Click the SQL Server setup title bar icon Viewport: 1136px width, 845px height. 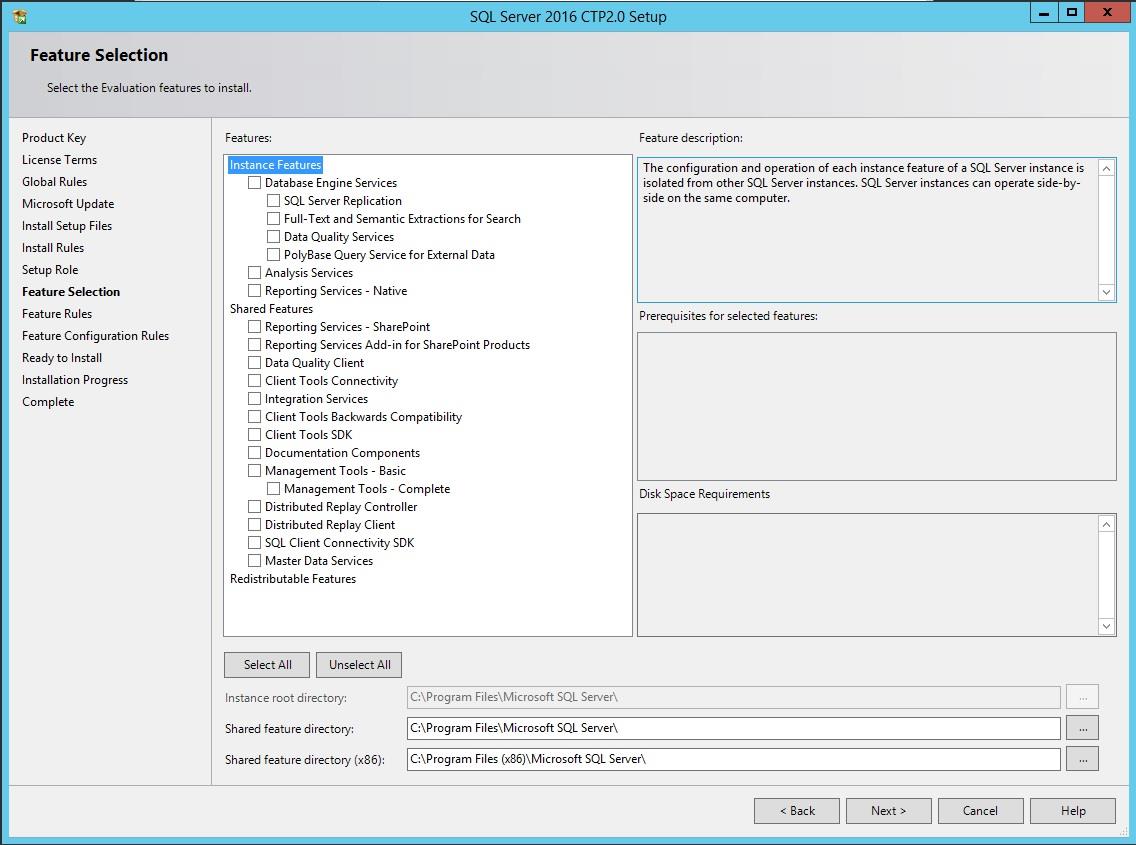tap(20, 15)
